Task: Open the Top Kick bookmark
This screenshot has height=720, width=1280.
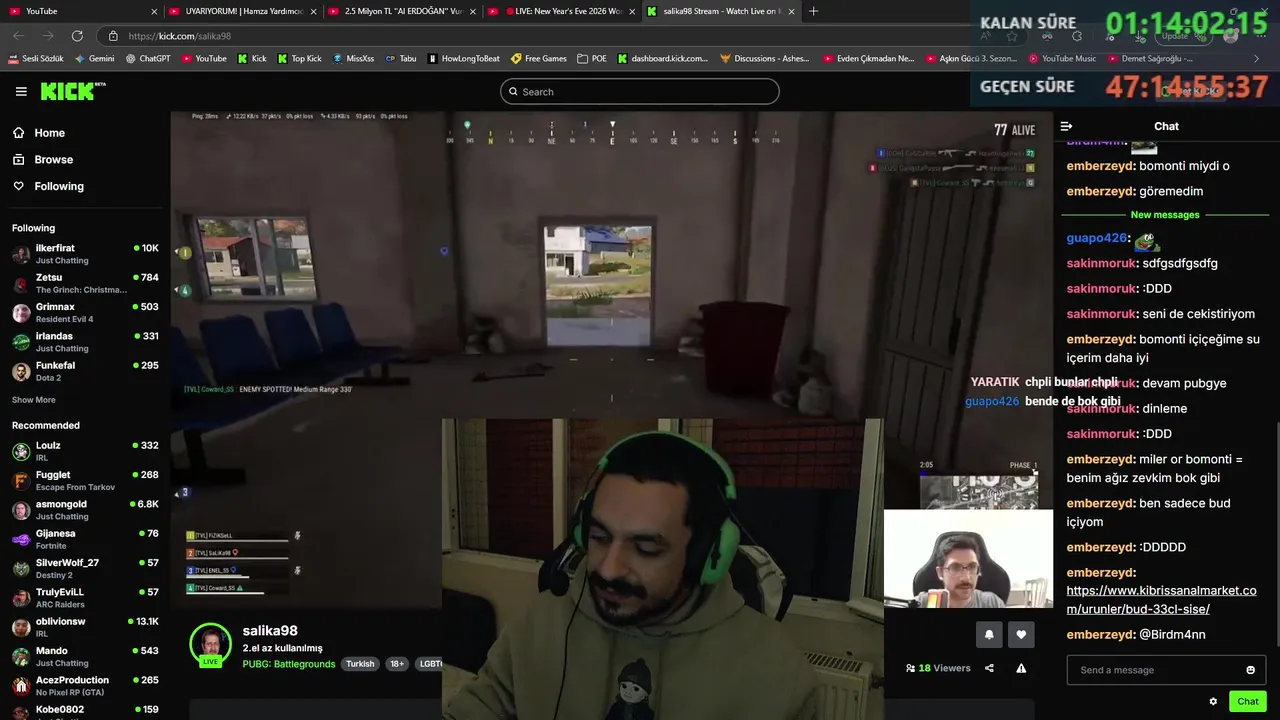Action: click(299, 58)
